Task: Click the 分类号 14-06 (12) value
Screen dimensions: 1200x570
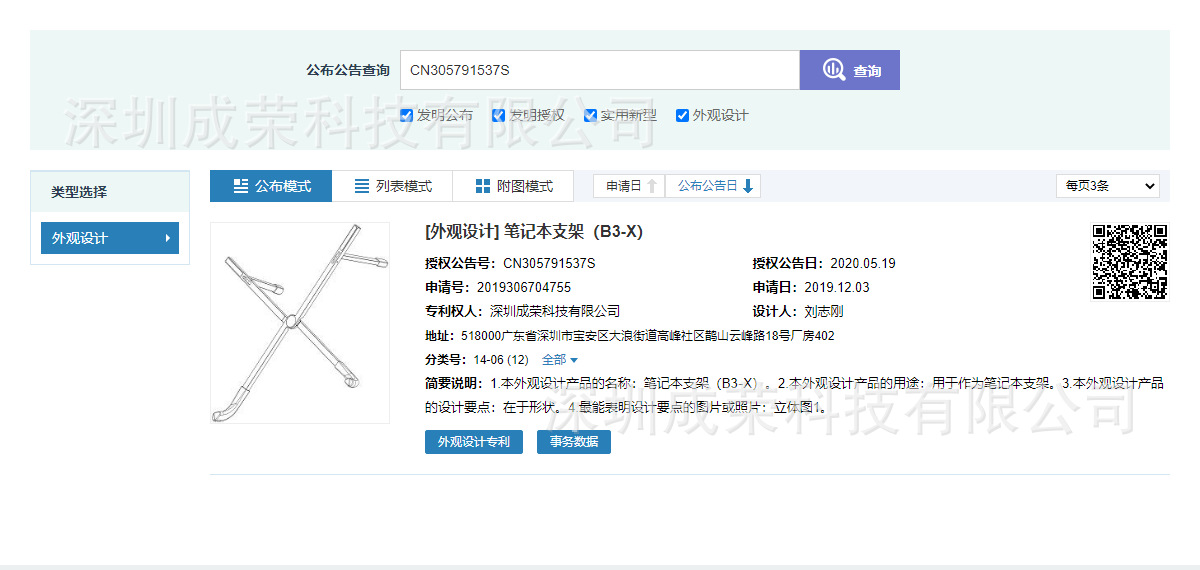Action: (503, 360)
